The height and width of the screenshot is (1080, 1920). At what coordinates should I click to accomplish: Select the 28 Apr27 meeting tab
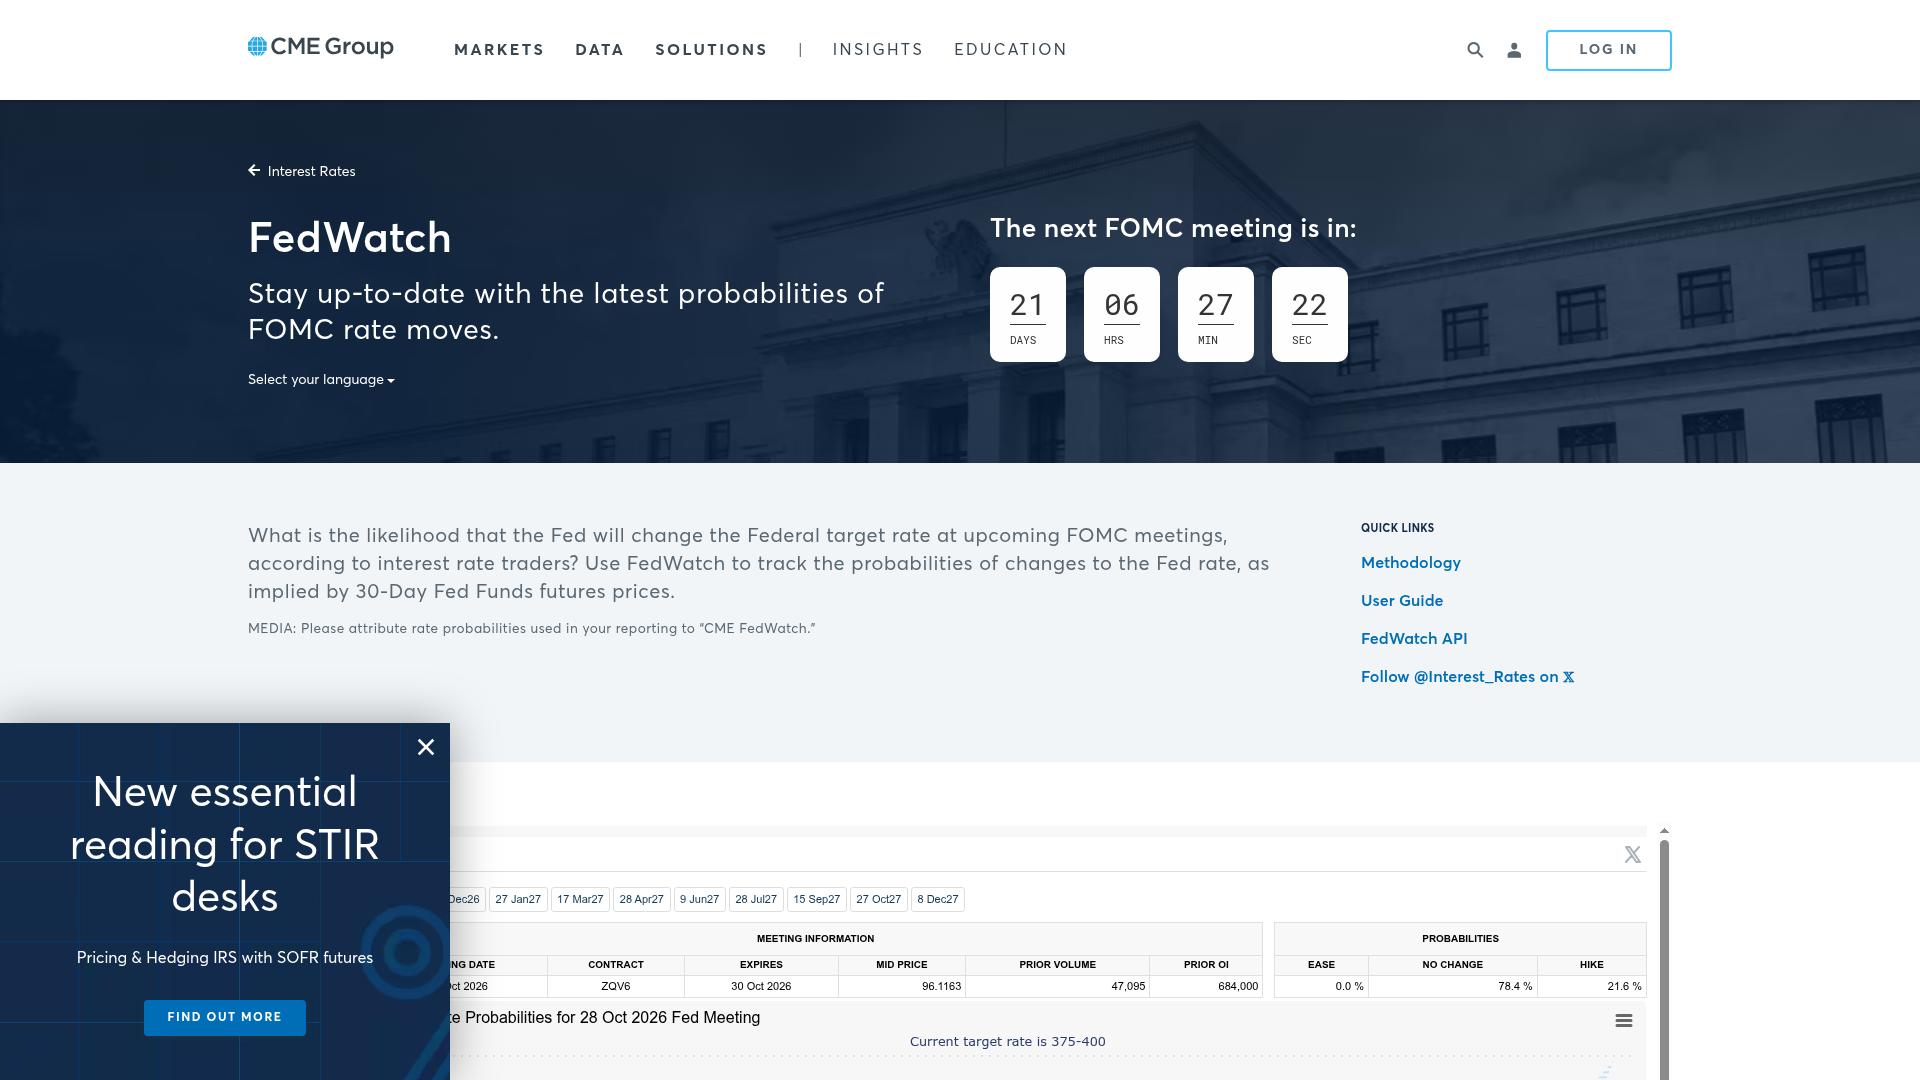click(642, 900)
